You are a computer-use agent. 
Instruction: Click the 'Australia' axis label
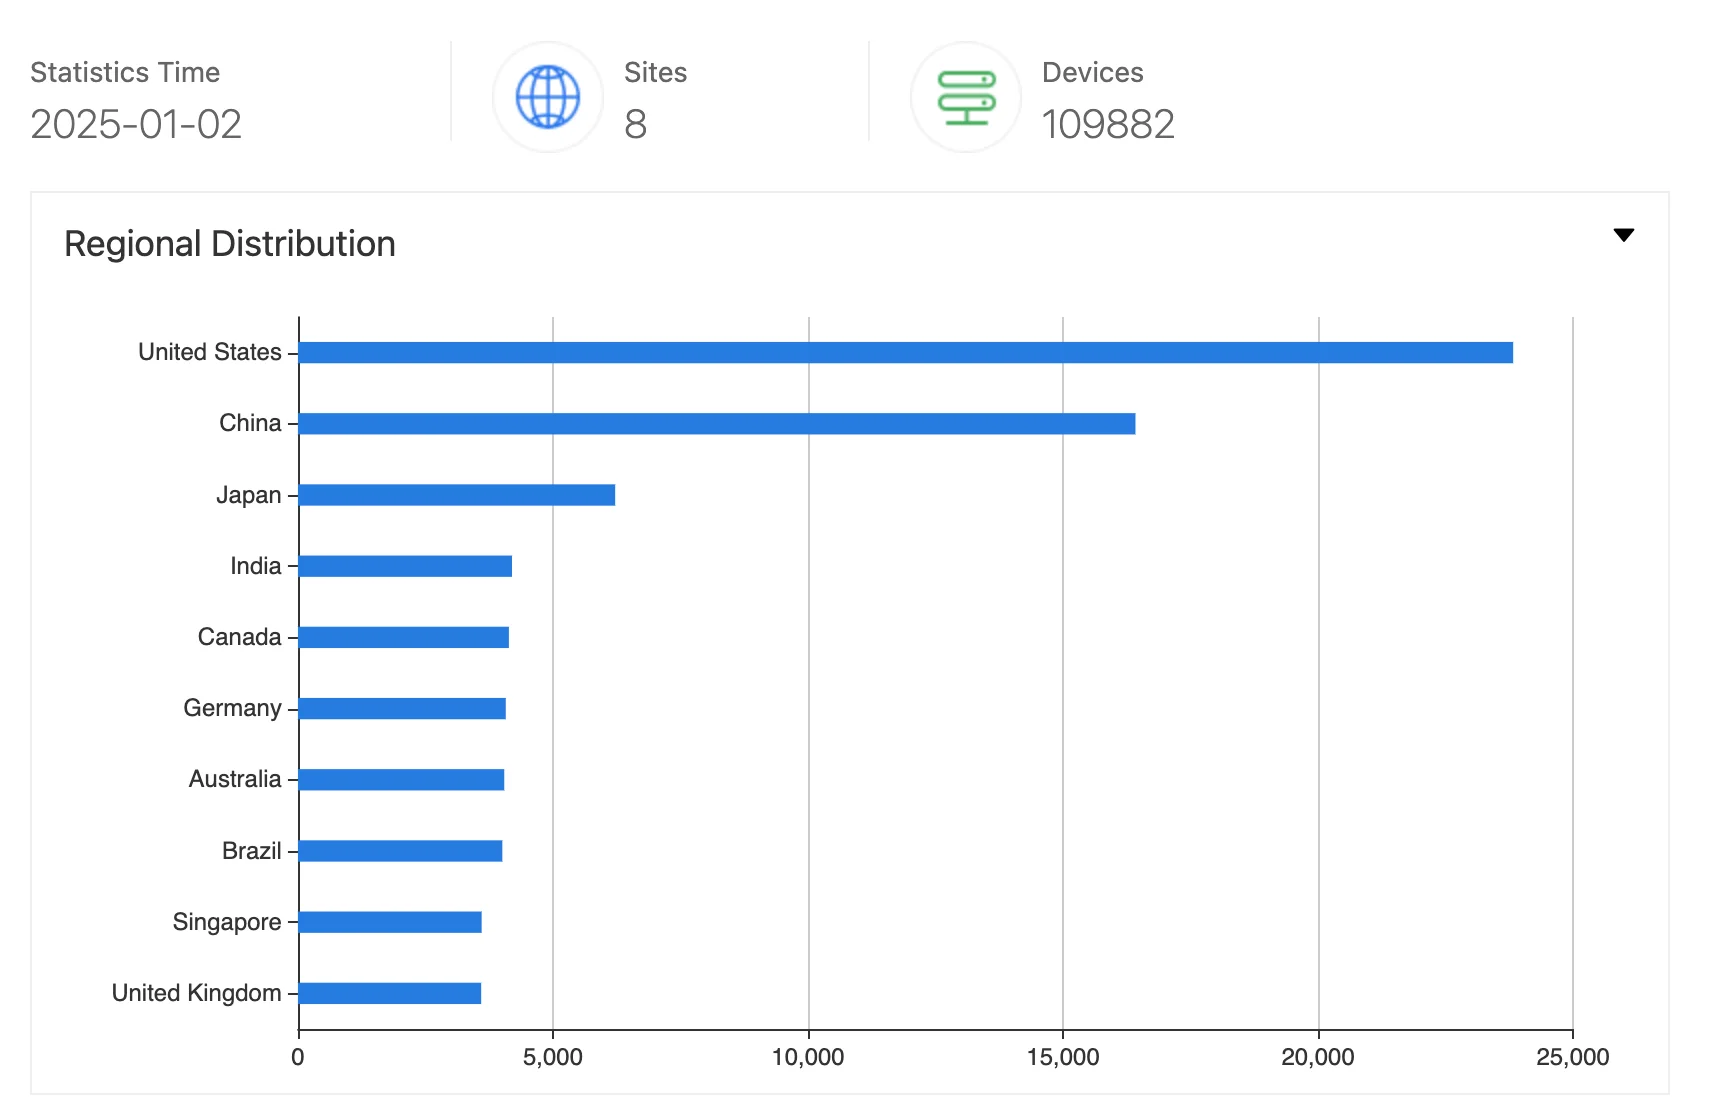pos(235,779)
